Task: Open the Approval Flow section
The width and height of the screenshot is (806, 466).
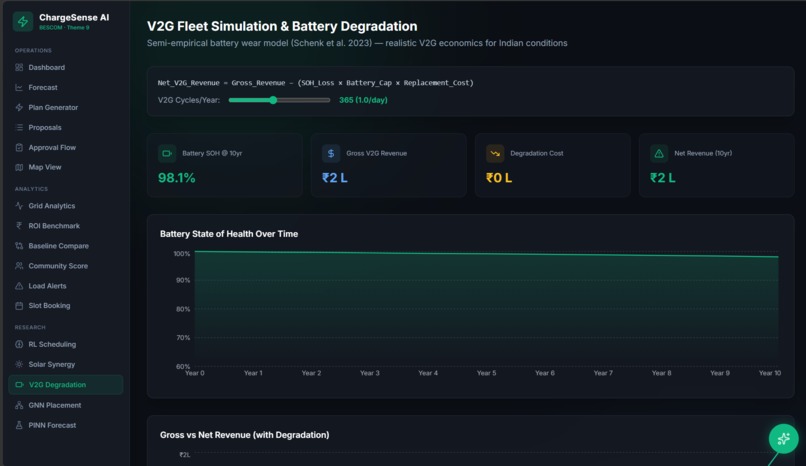Action: click(66, 147)
